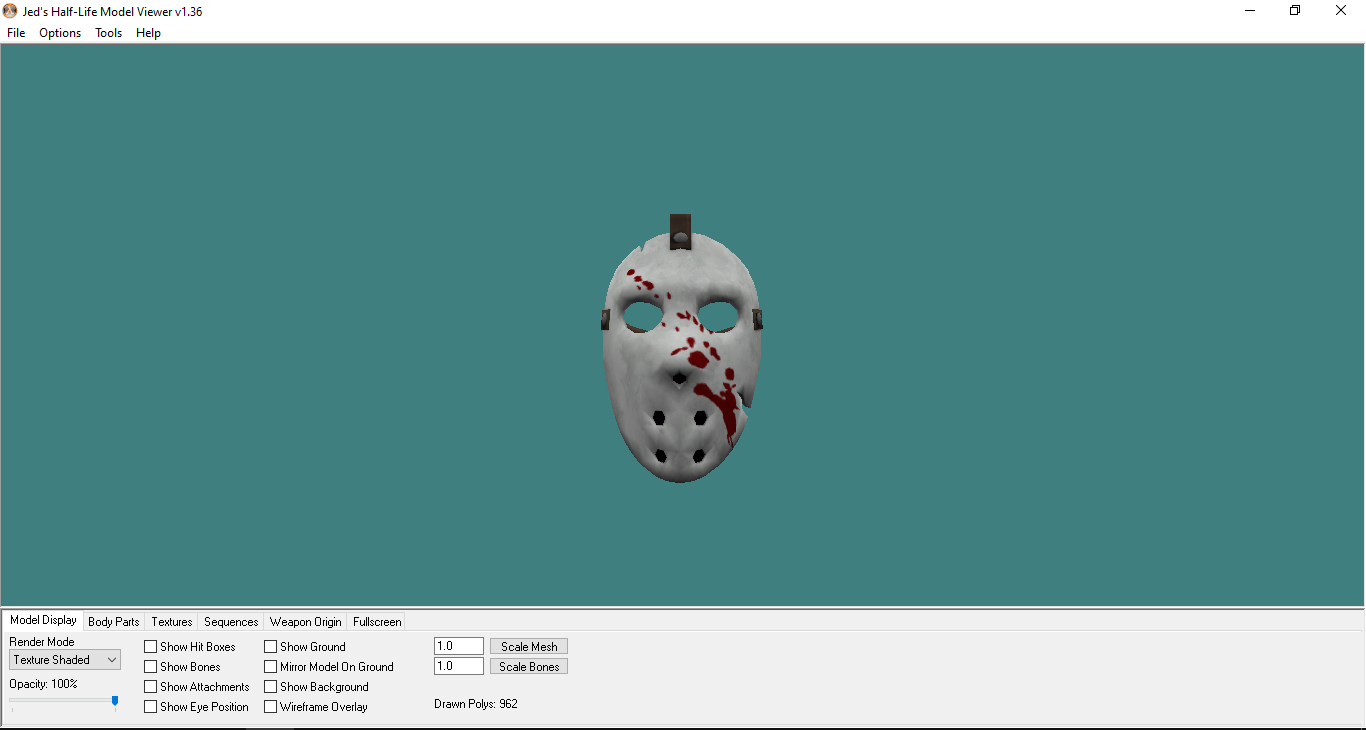Minimize the Model Viewer window
This screenshot has height=730, width=1366.
click(1250, 11)
